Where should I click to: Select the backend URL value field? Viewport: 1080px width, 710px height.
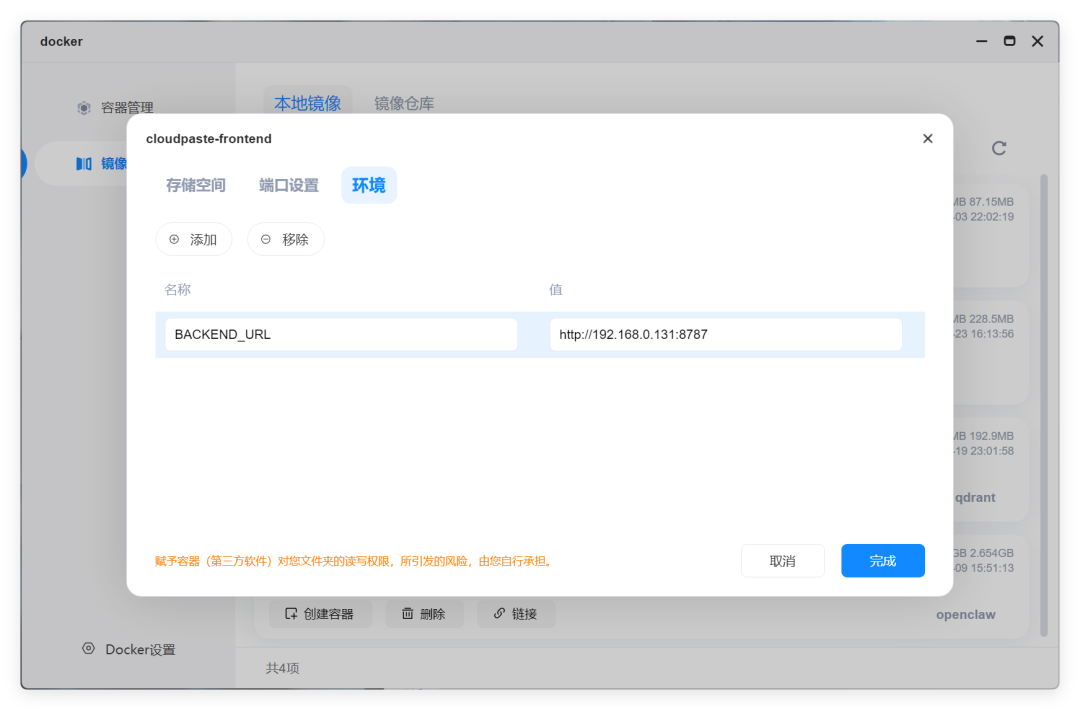coord(725,333)
